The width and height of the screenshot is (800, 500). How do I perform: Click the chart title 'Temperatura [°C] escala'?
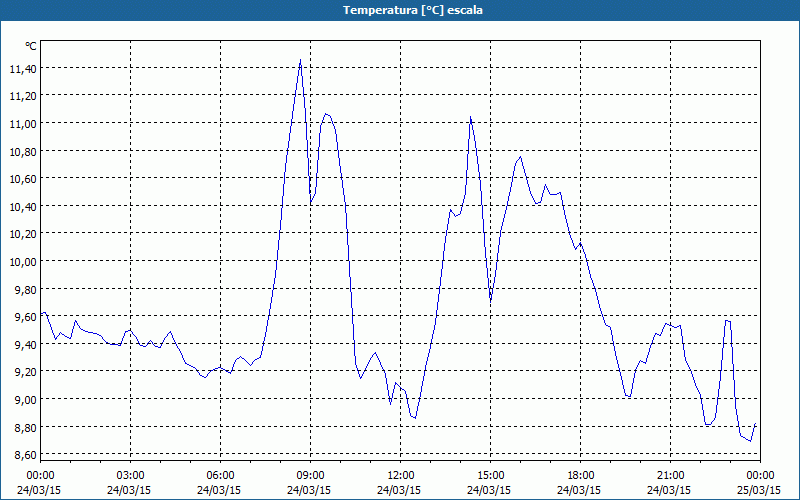coord(412,10)
